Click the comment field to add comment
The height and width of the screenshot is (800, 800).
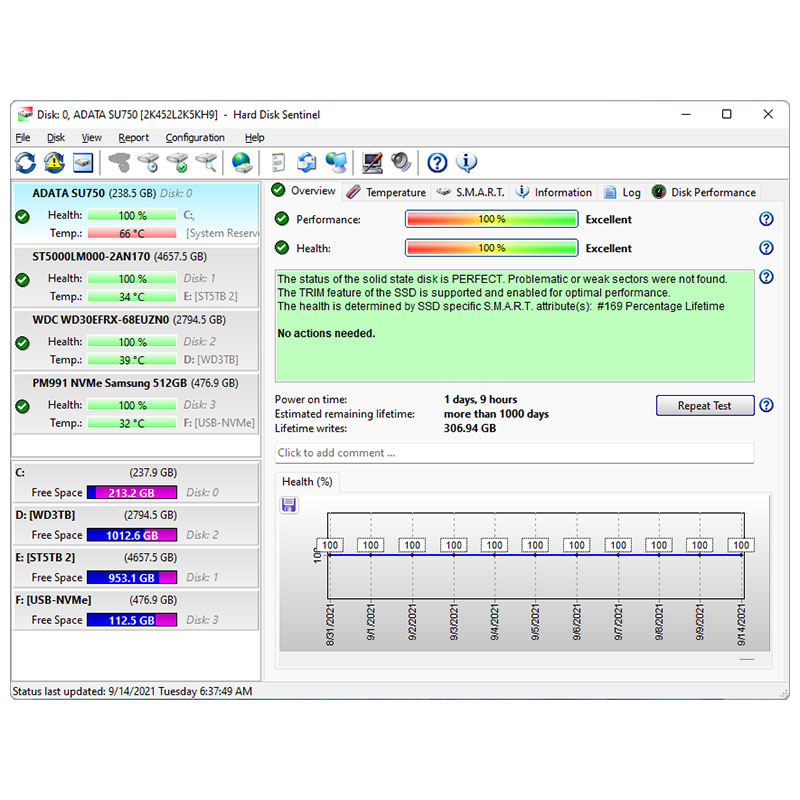pyautogui.click(x=514, y=453)
